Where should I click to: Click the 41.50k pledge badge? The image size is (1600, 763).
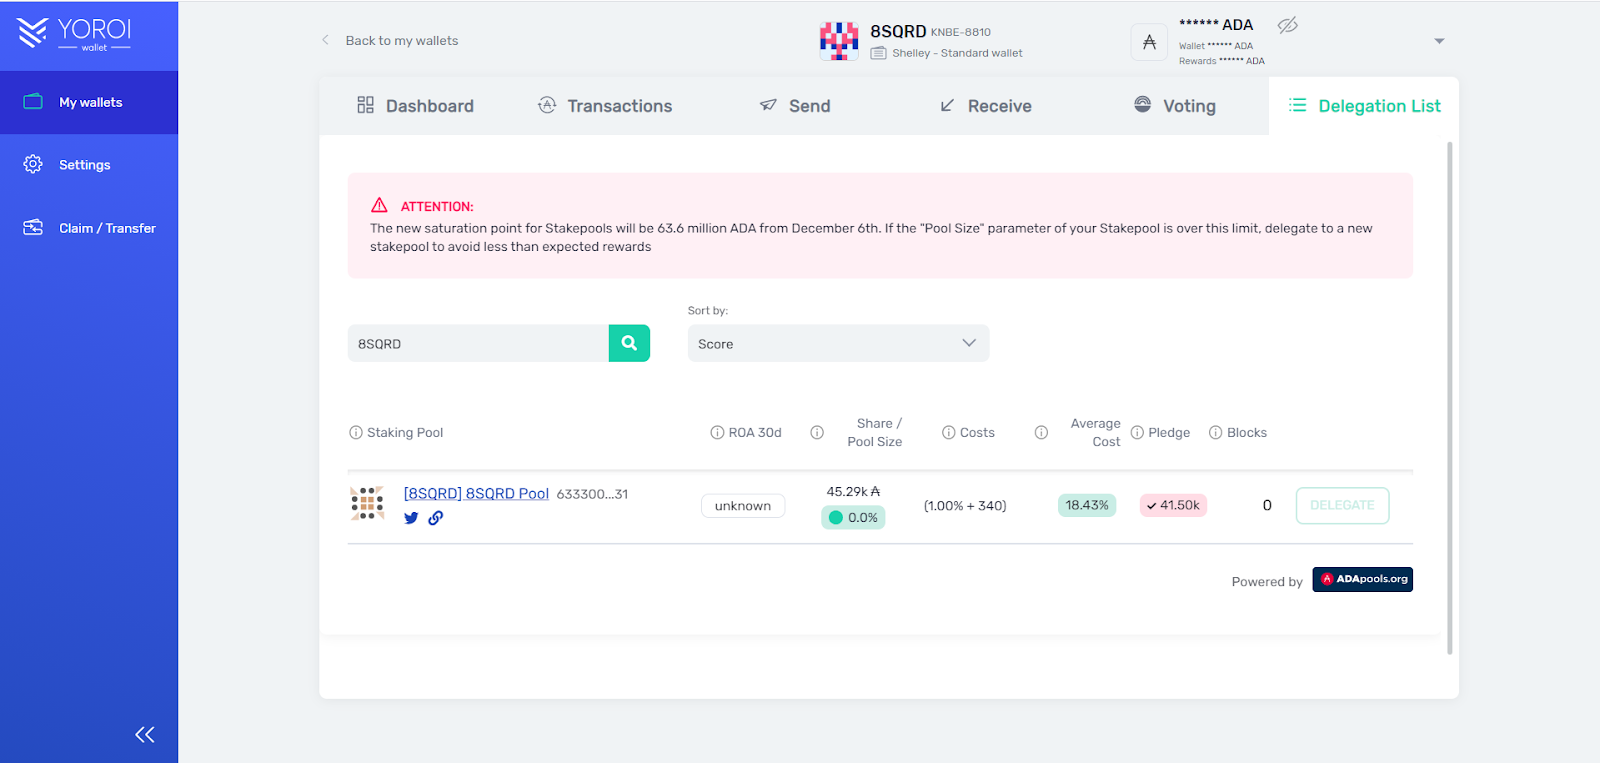(1173, 506)
